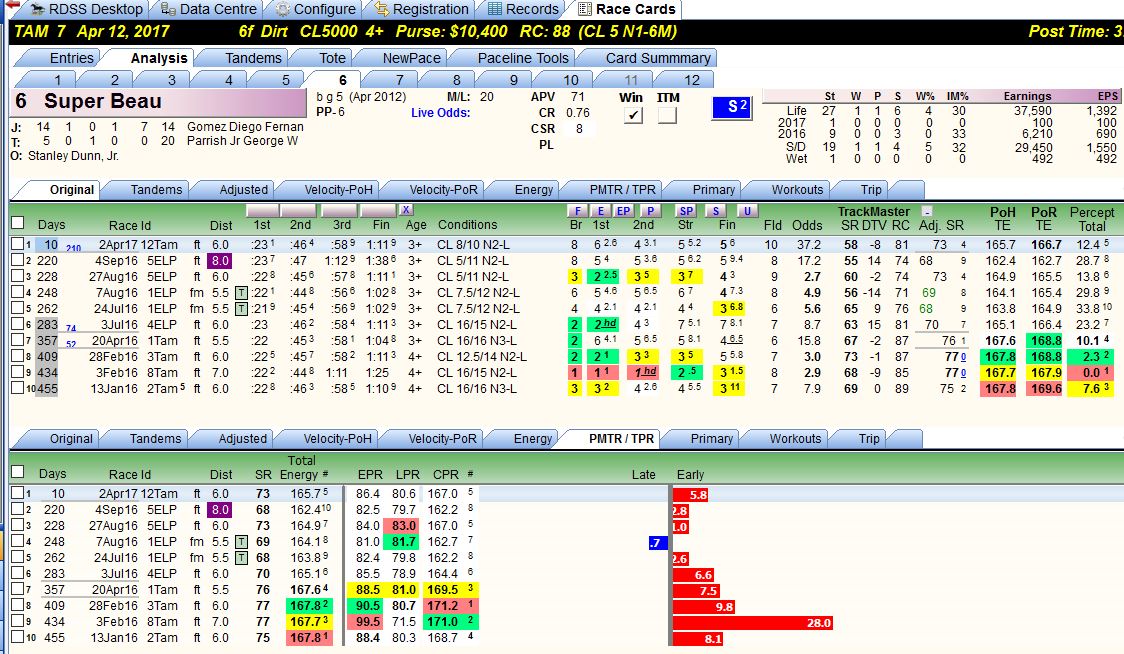1124x654 pixels.
Task: Check upper table row 10 13Jan16 checkbox
Action: coord(17,388)
